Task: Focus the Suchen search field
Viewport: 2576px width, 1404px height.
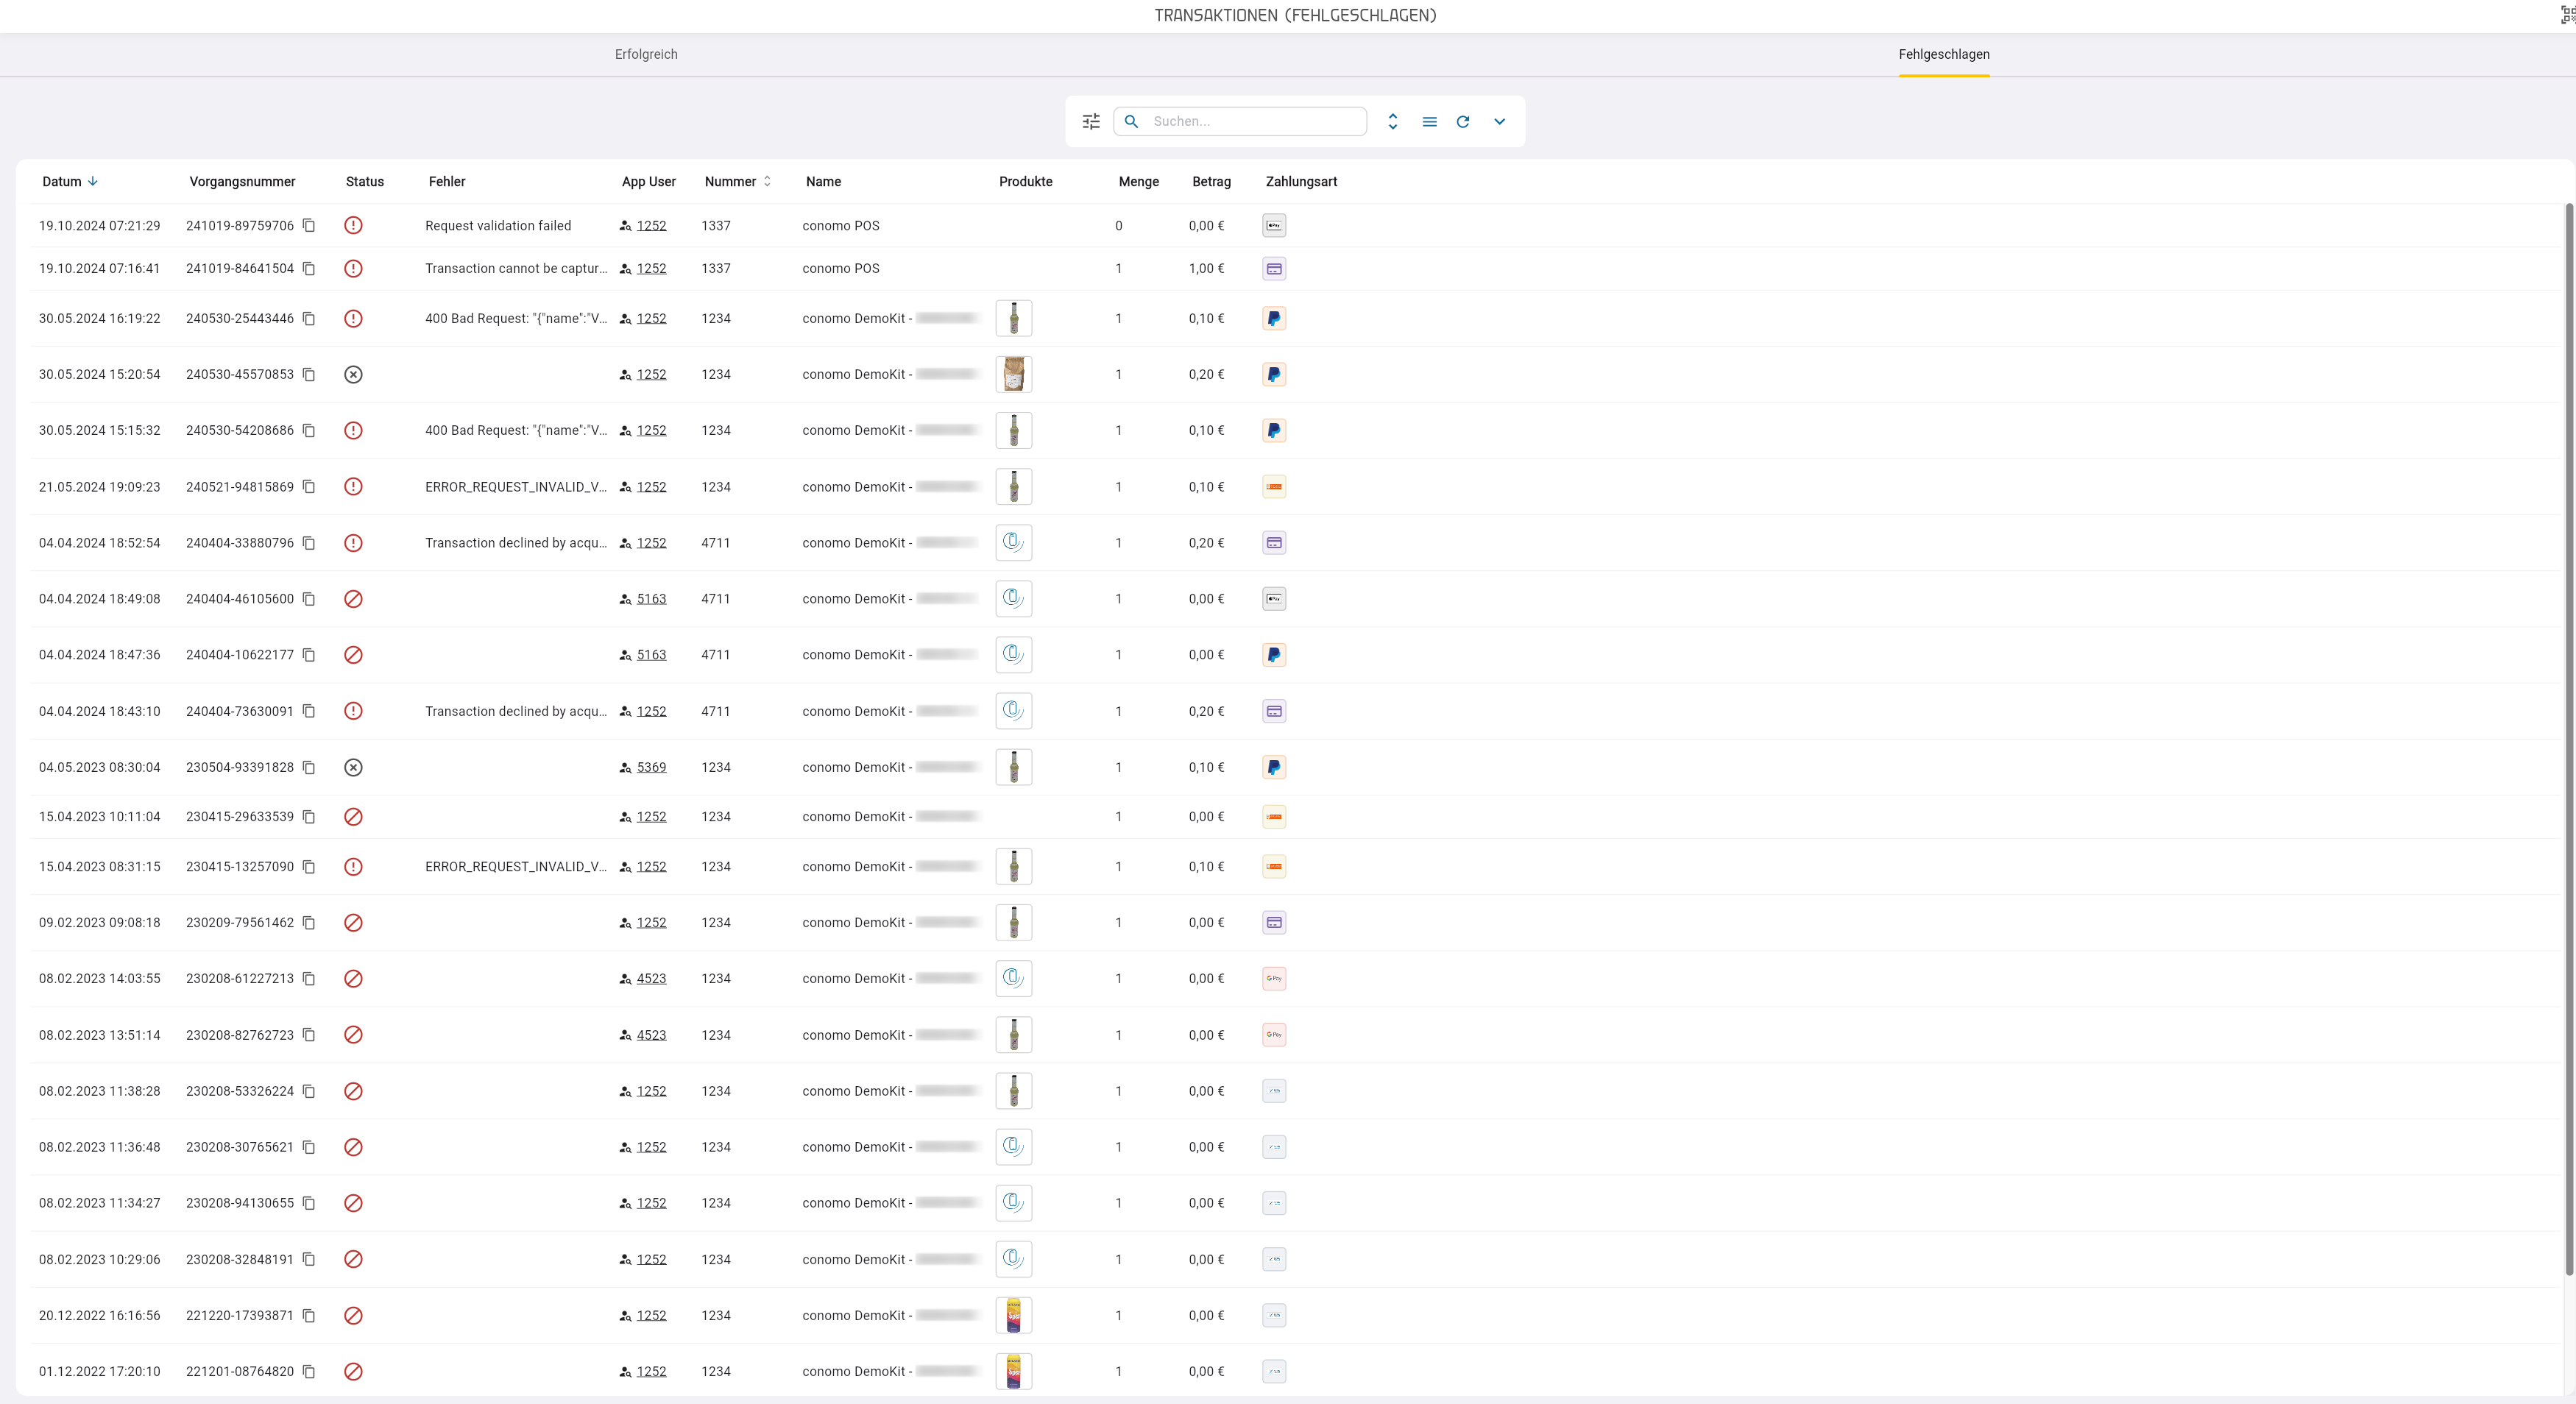Action: [x=1240, y=121]
